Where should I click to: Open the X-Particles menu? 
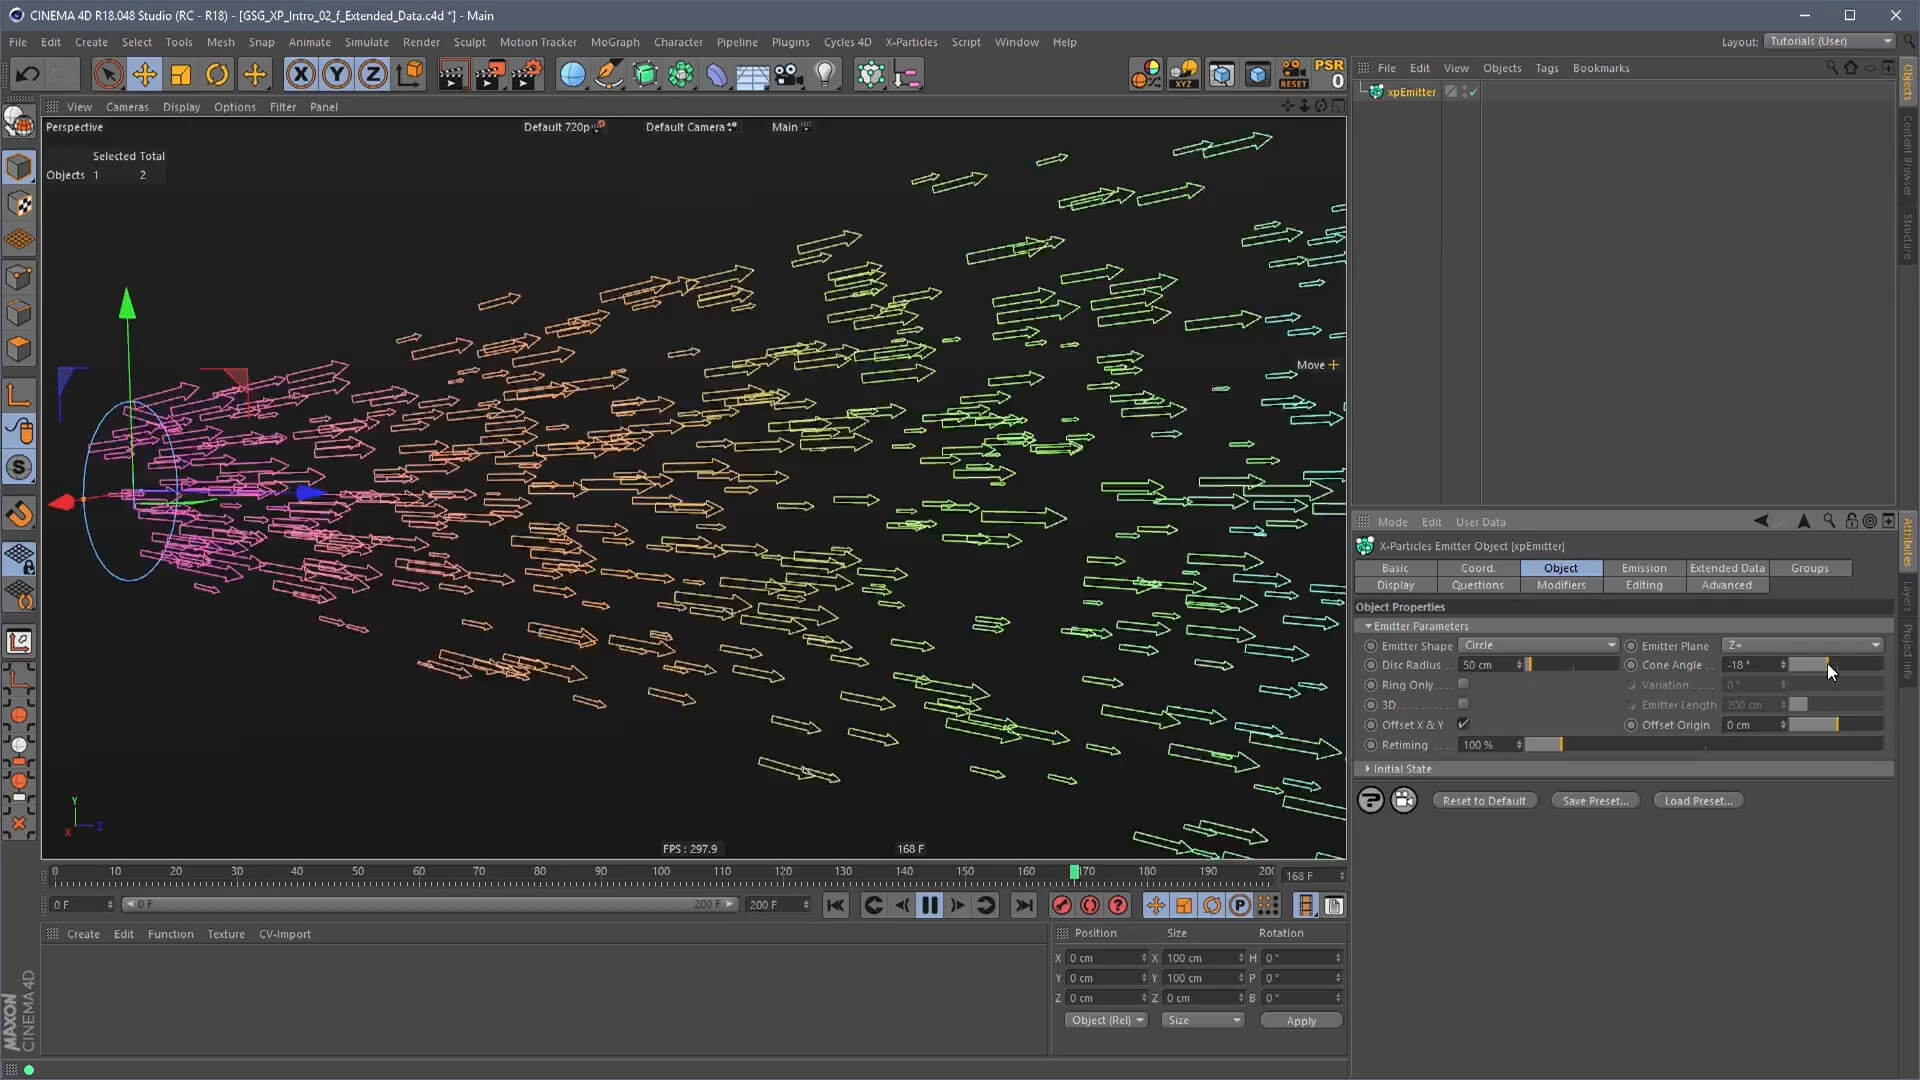click(910, 42)
